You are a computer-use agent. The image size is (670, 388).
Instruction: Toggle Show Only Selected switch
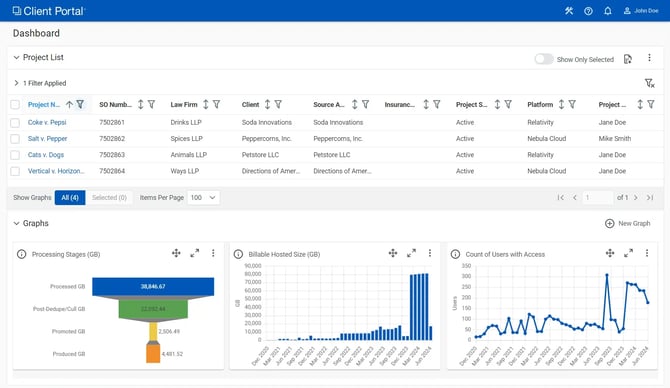tap(544, 59)
